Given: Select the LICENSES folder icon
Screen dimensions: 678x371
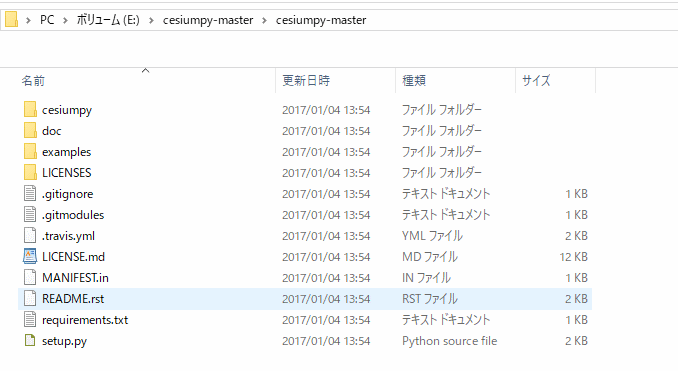Looking at the screenshot, I should coord(30,173).
